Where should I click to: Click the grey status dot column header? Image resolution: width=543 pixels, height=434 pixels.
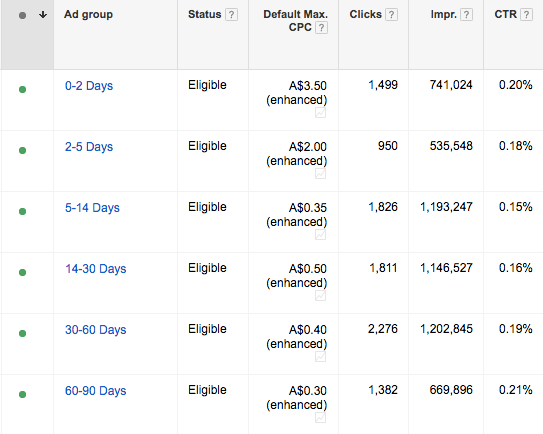tap(23, 15)
